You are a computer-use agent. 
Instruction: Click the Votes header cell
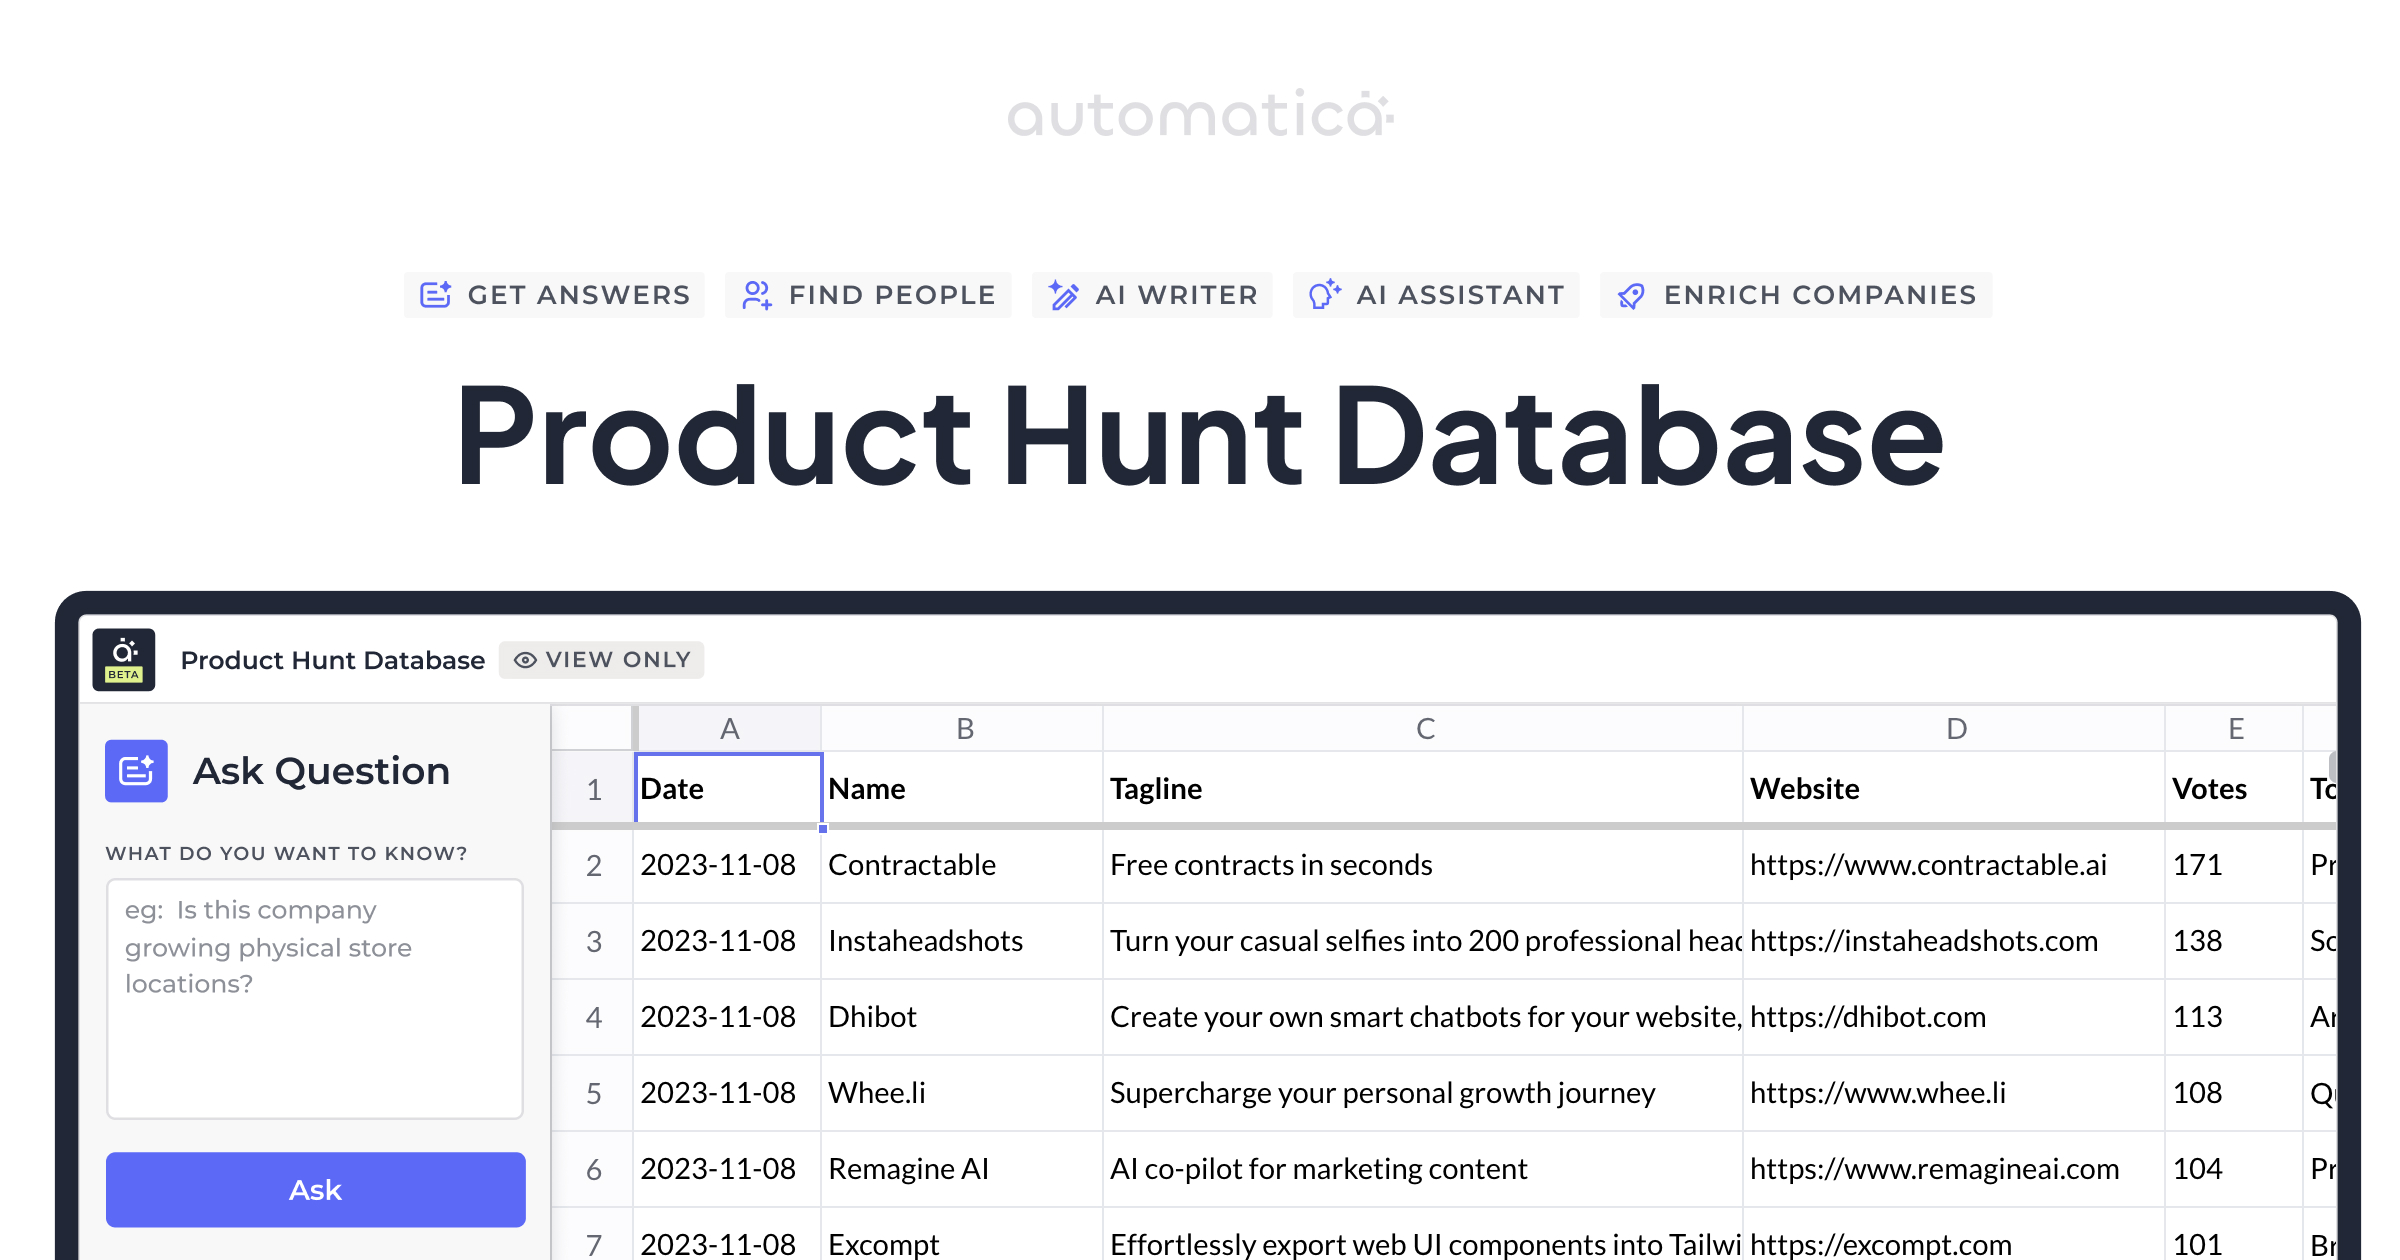(x=2235, y=789)
